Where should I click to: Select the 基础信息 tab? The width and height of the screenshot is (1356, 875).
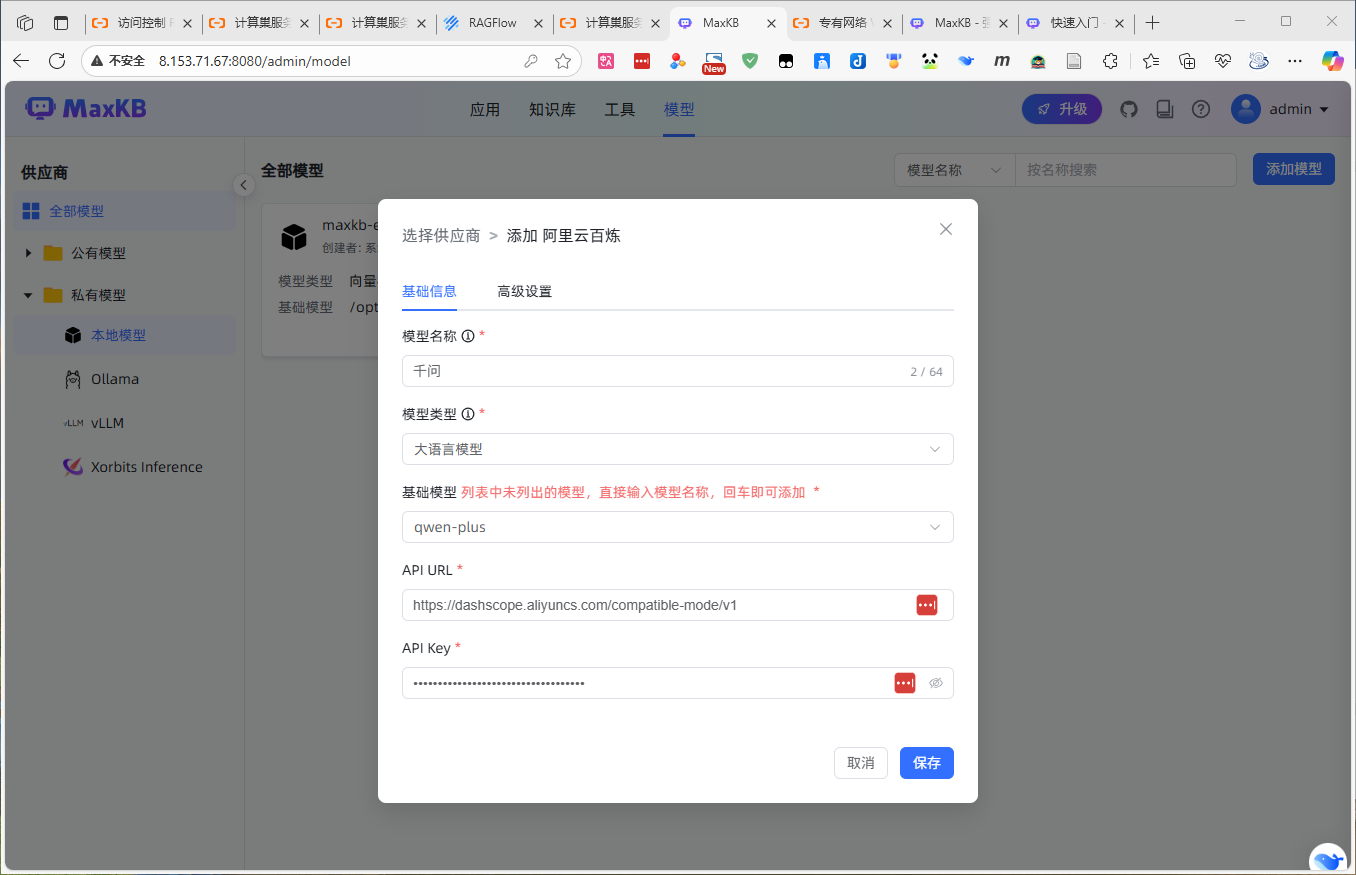(429, 291)
